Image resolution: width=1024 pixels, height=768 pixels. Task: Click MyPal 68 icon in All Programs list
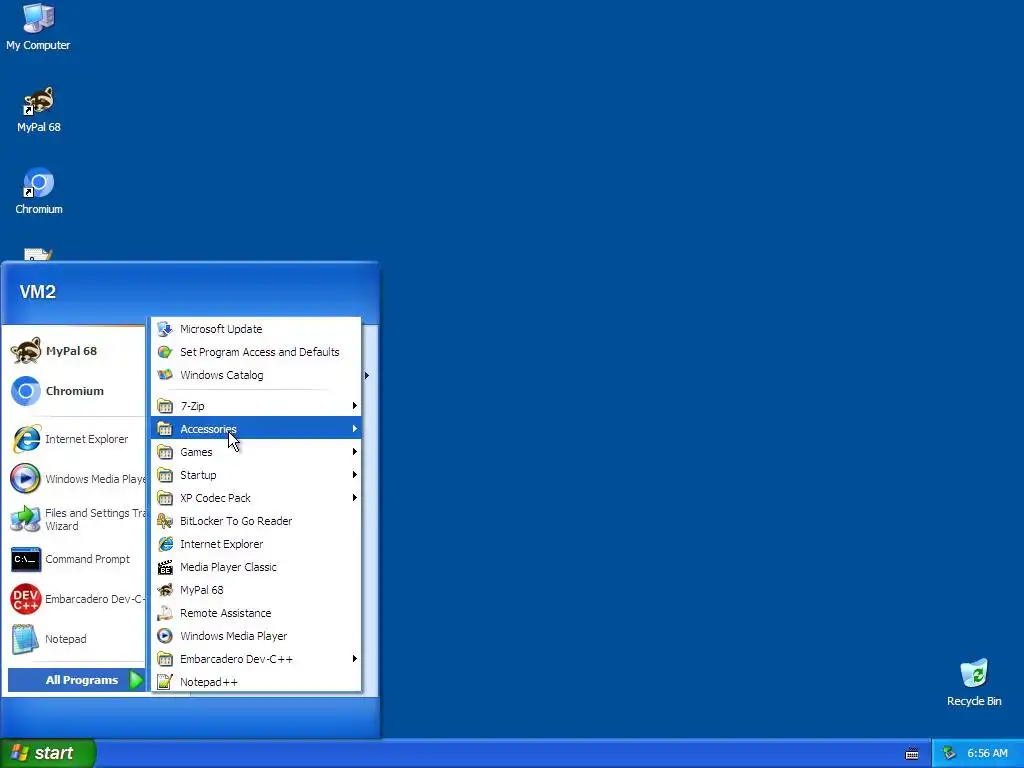[165, 590]
